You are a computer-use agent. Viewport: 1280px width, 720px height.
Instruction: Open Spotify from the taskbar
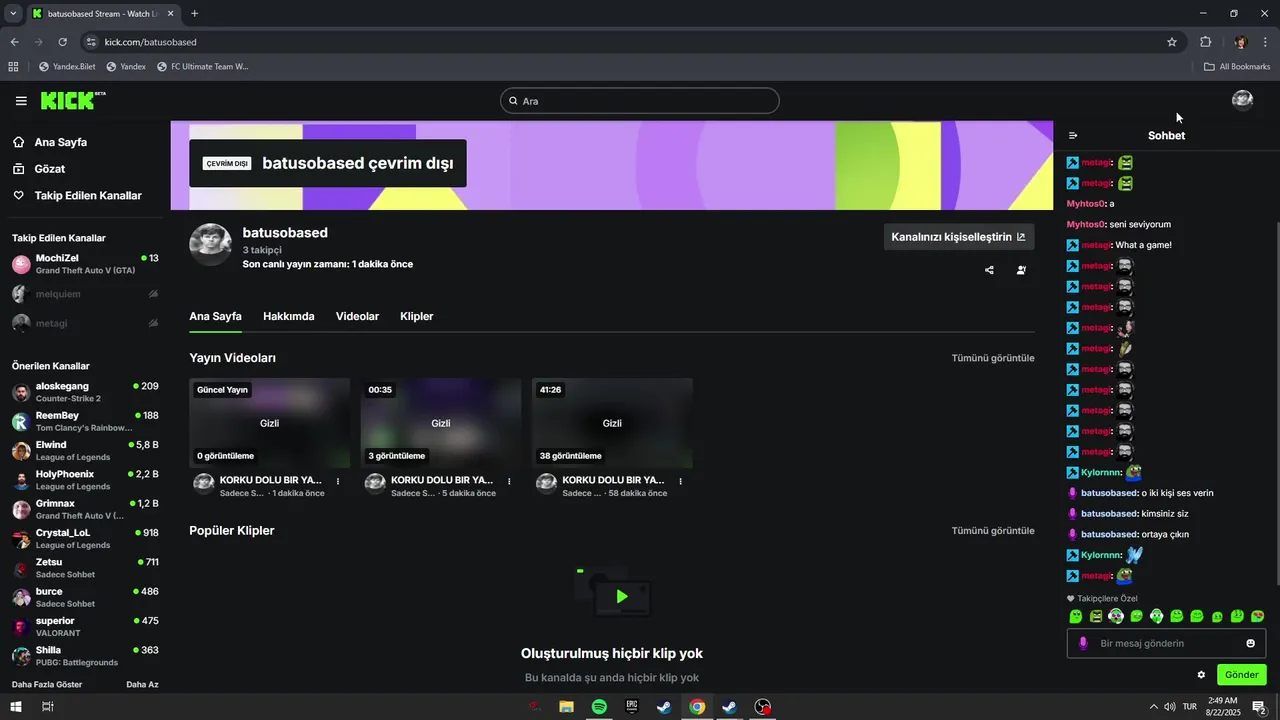[599, 707]
